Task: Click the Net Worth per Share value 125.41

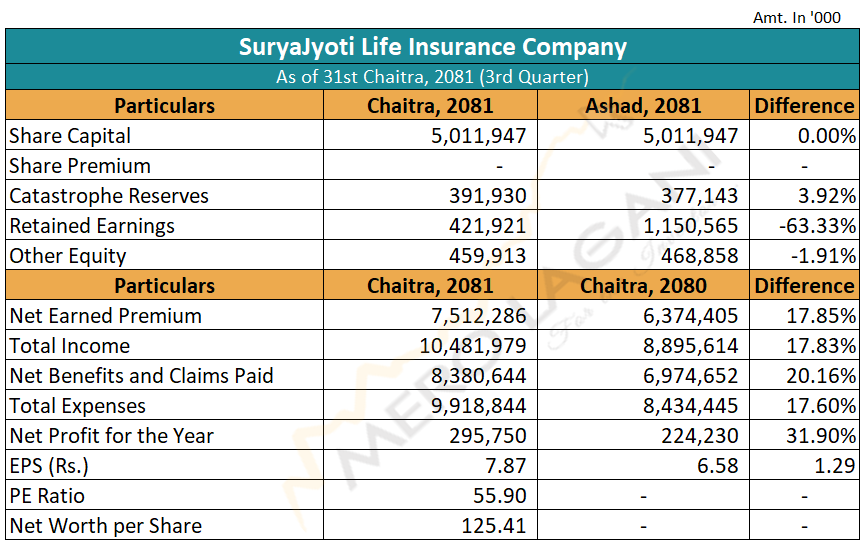Action: [493, 526]
